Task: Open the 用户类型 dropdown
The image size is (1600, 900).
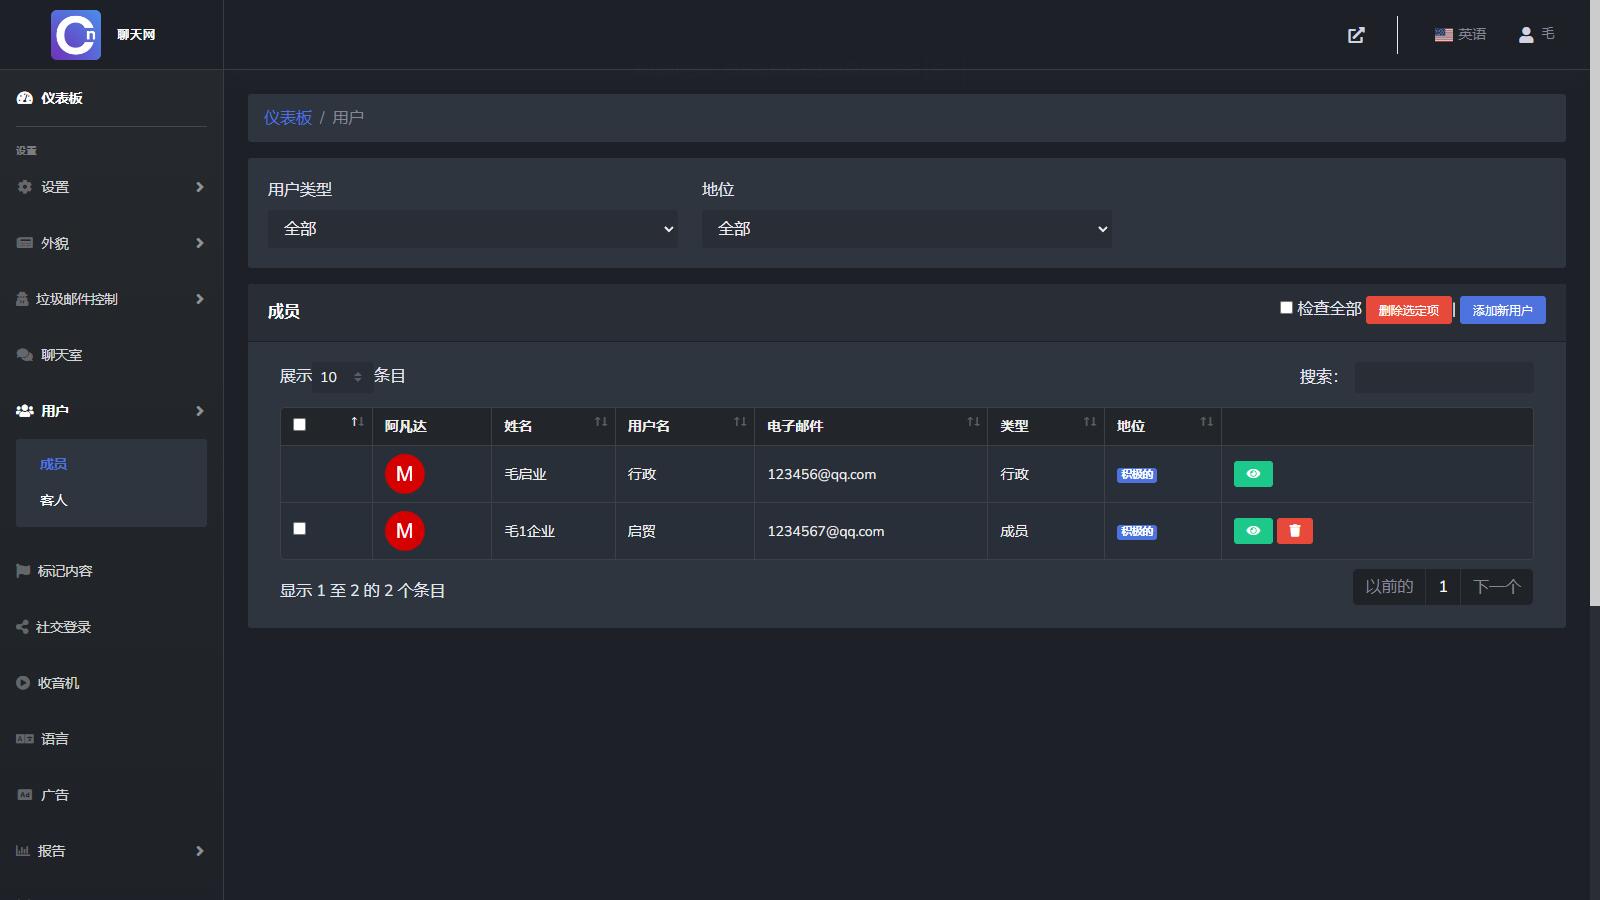Action: pyautogui.click(x=472, y=229)
